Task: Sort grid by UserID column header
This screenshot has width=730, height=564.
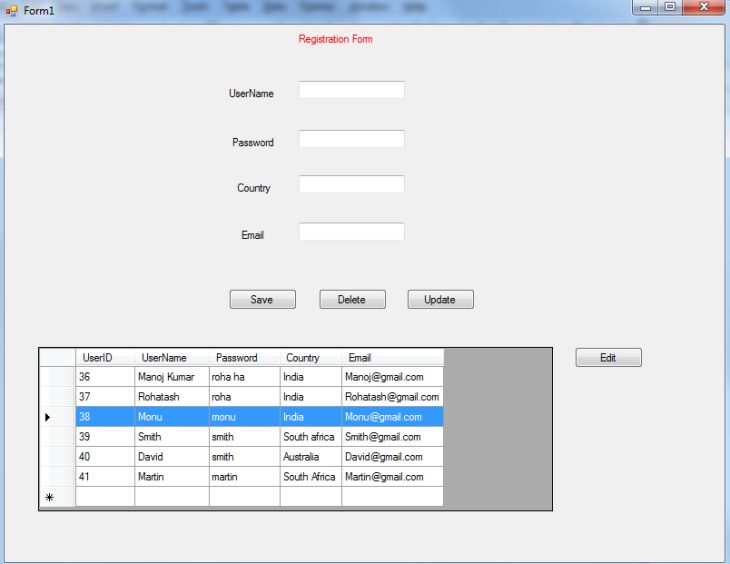Action: 105,358
